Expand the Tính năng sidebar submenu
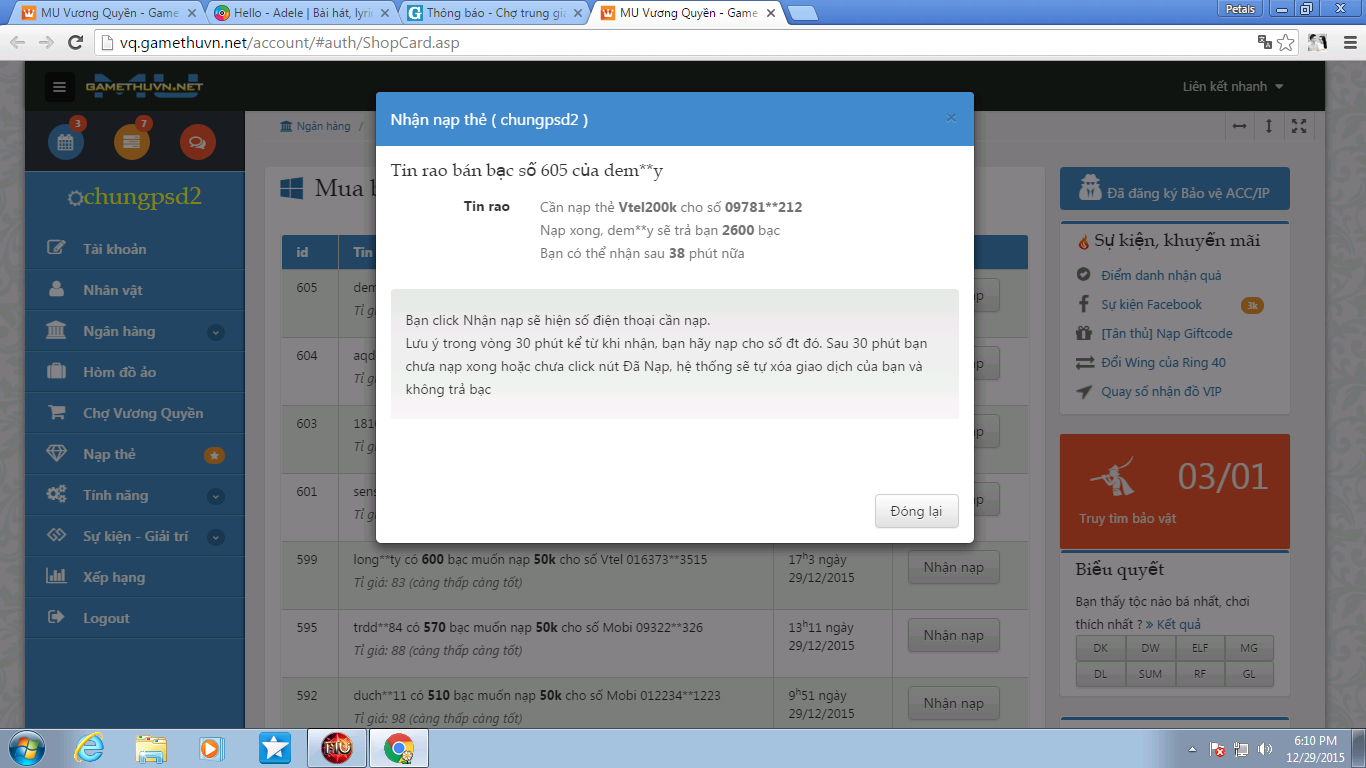This screenshot has height=768, width=1366. coord(215,496)
